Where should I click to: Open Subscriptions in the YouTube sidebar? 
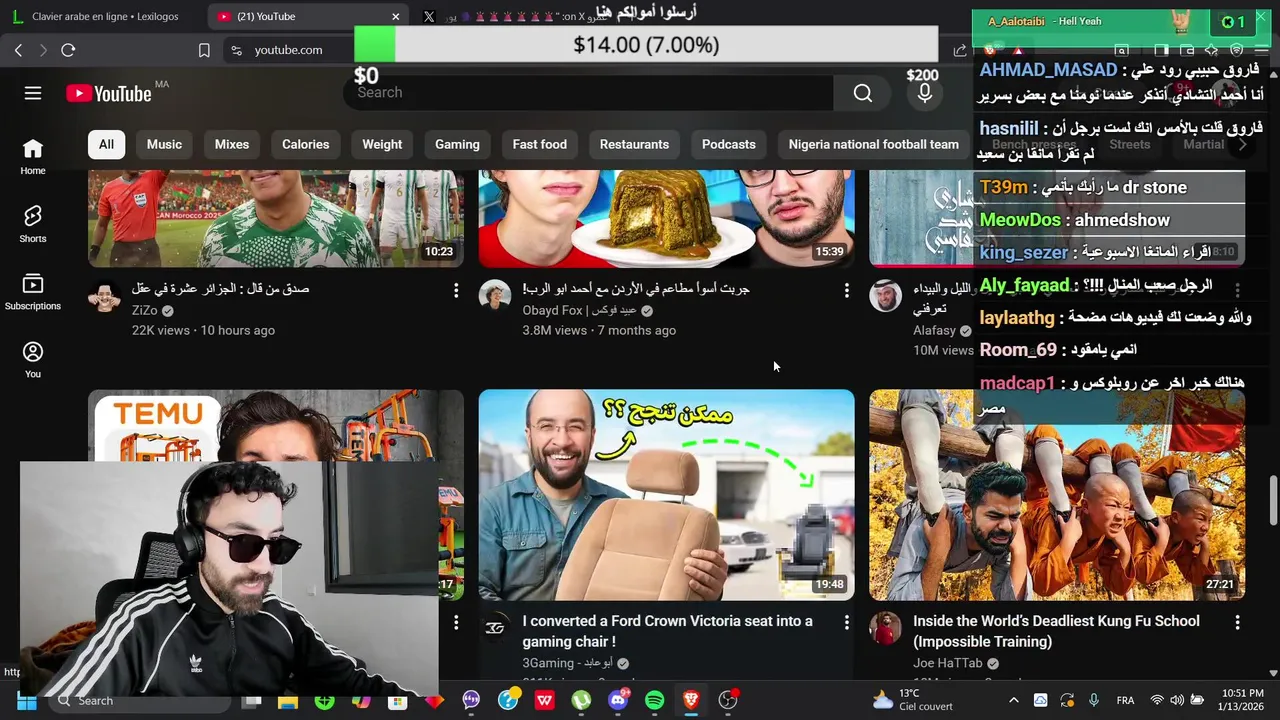pyautogui.click(x=33, y=291)
